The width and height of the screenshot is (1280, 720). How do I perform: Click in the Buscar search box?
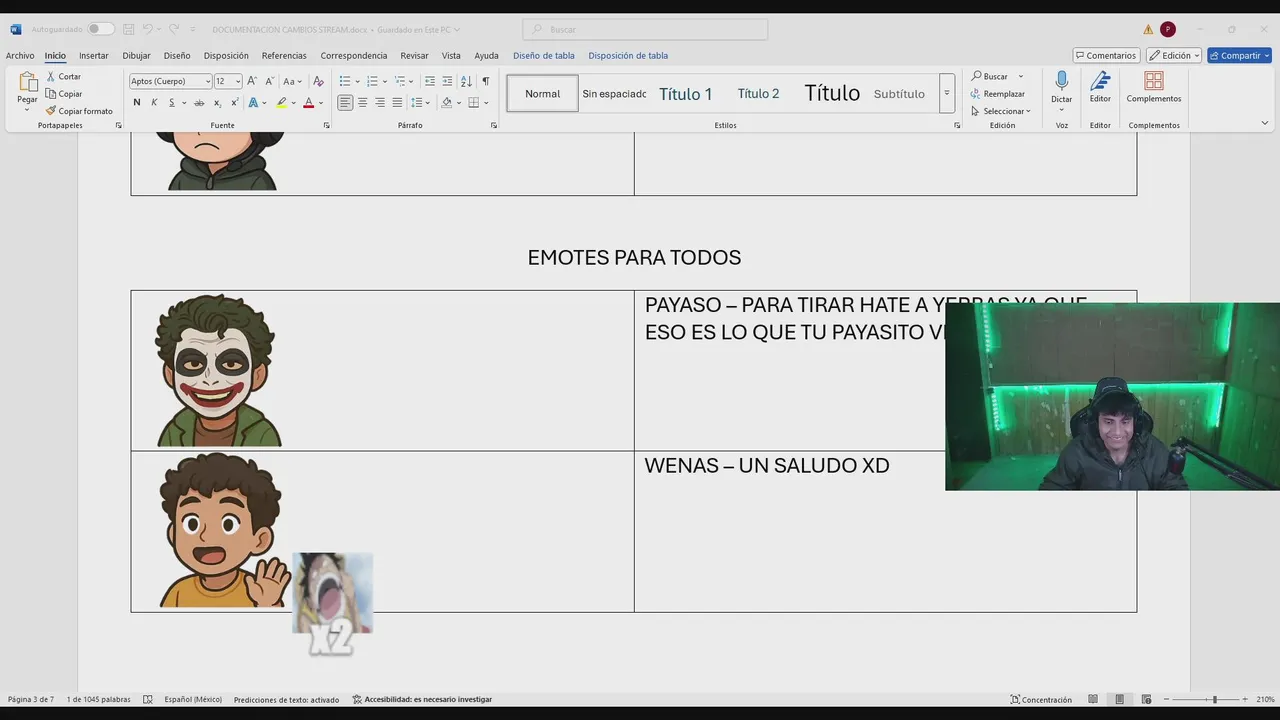pyautogui.click(x=646, y=29)
